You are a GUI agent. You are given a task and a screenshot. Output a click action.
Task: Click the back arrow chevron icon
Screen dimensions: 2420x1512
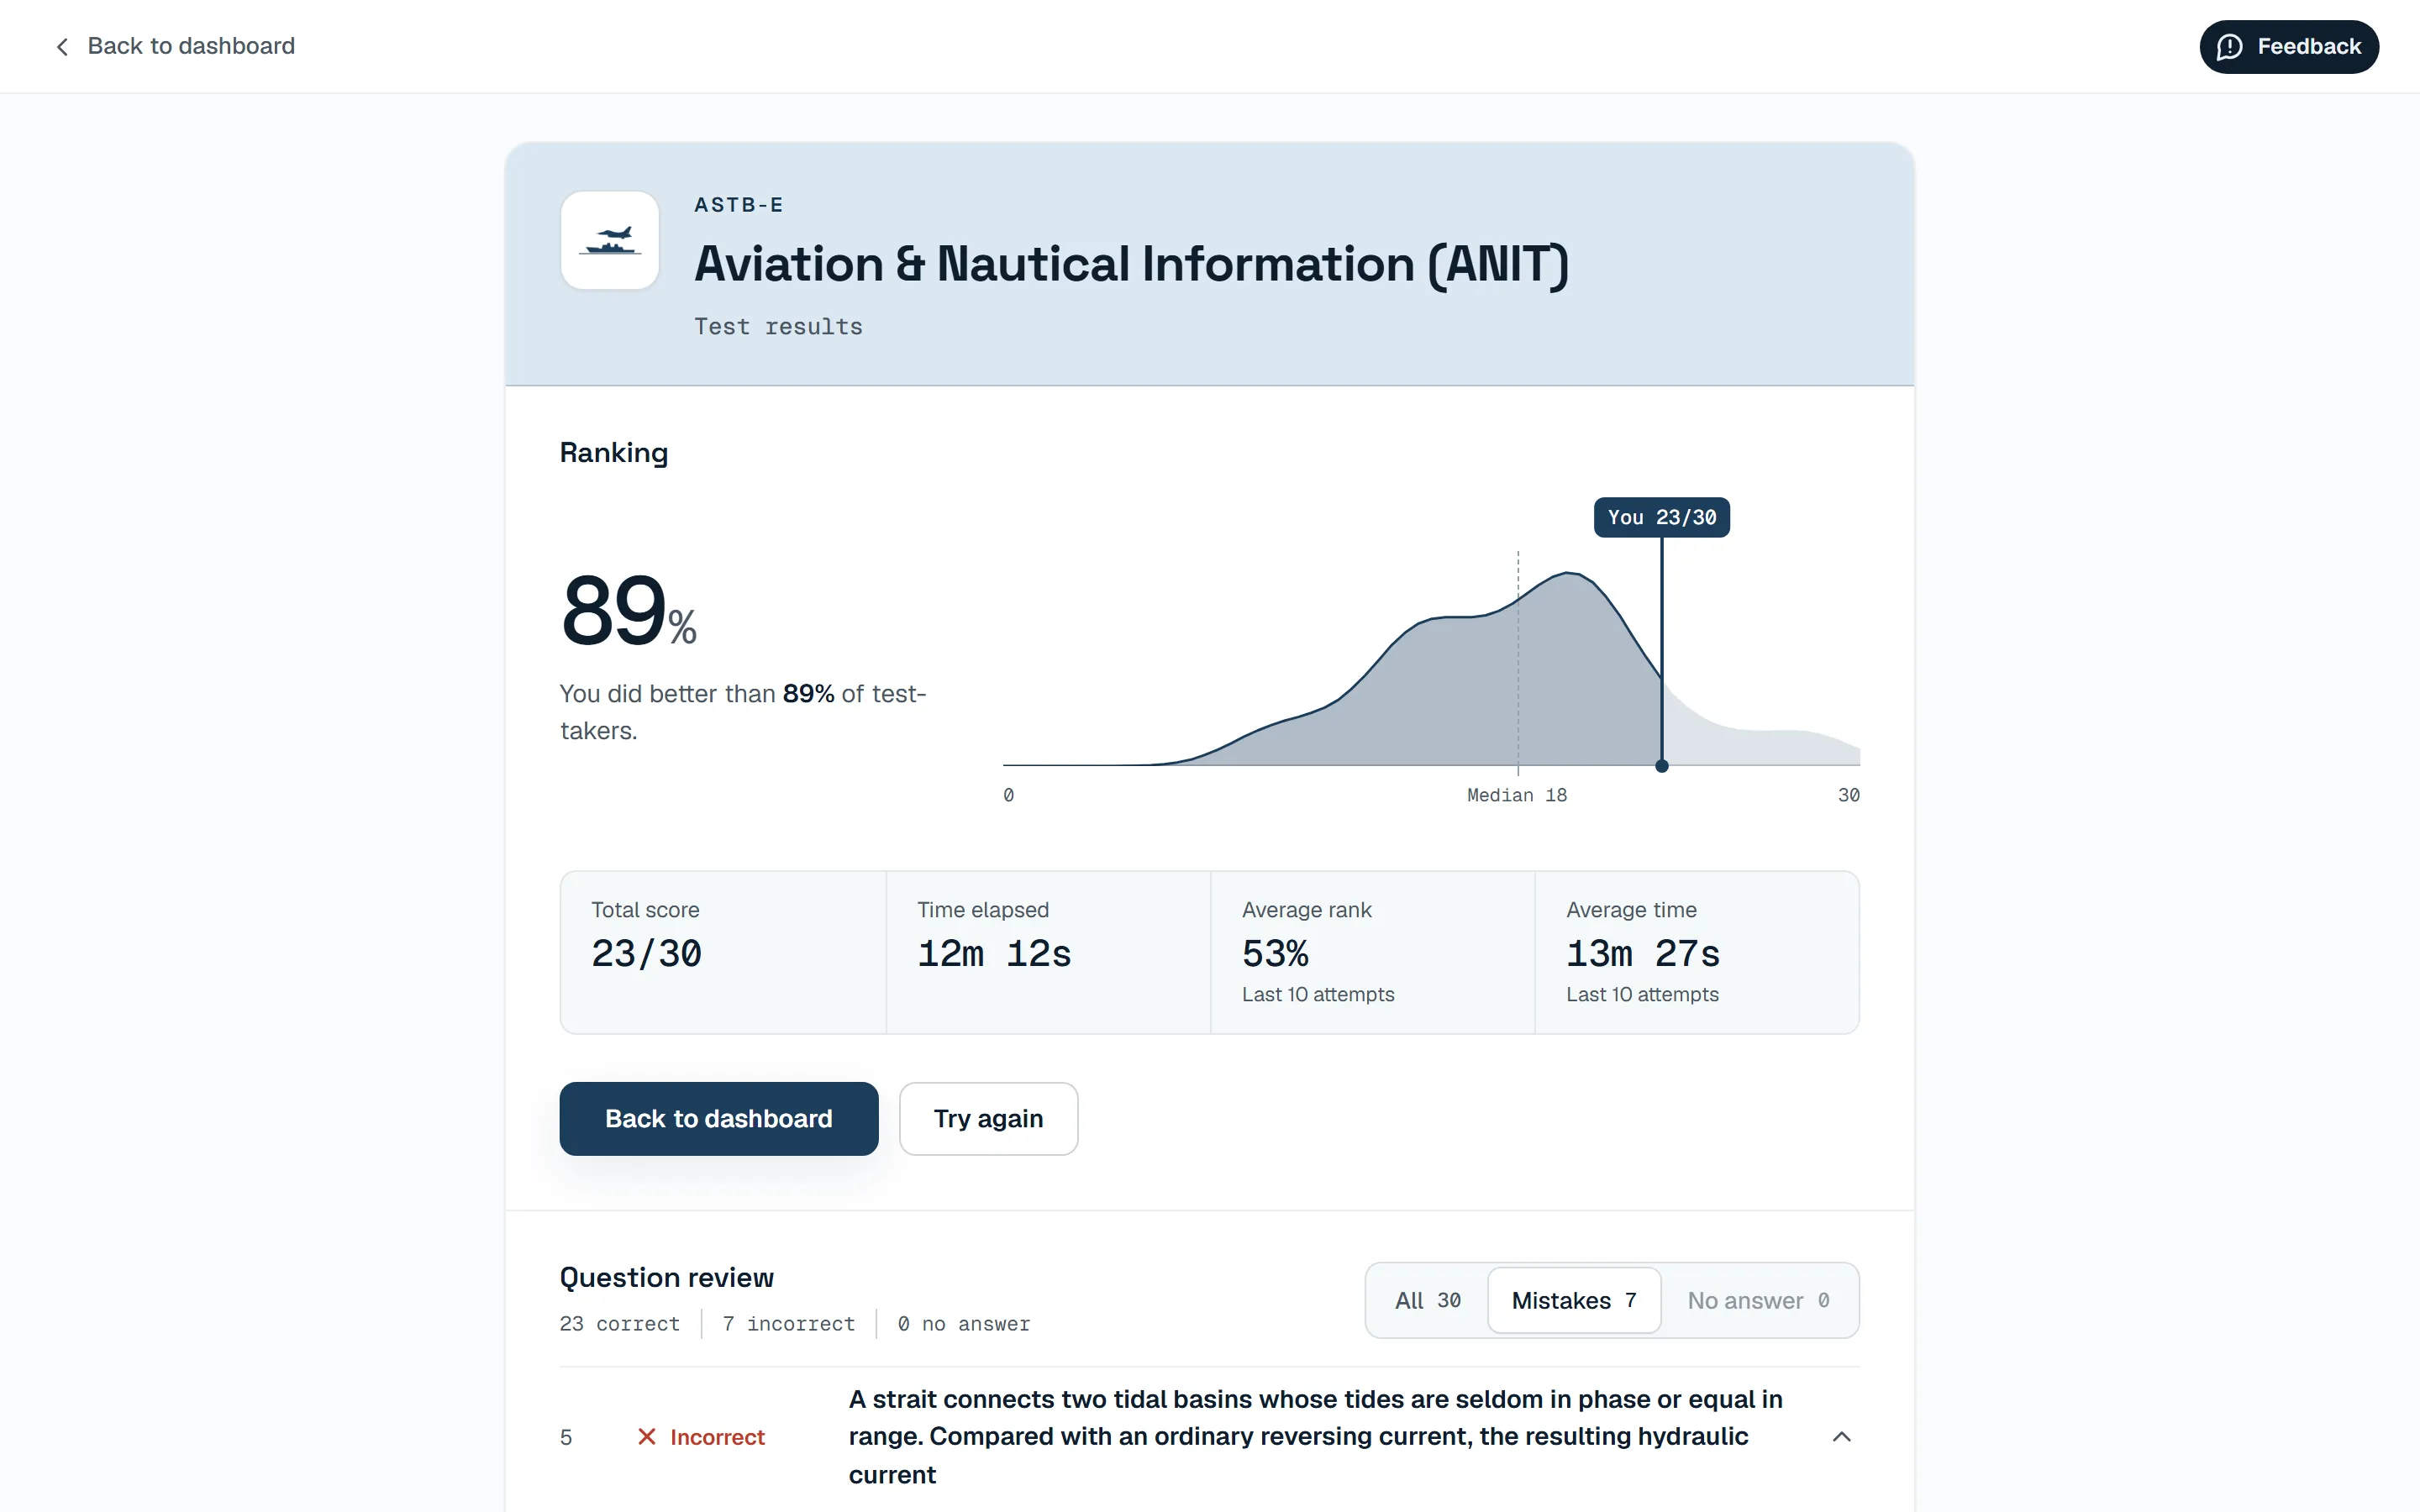62,47
